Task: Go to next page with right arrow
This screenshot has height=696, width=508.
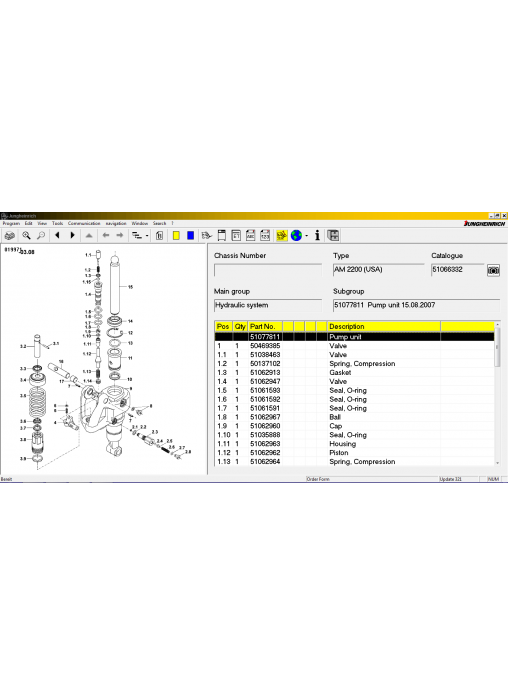Action: point(72,236)
